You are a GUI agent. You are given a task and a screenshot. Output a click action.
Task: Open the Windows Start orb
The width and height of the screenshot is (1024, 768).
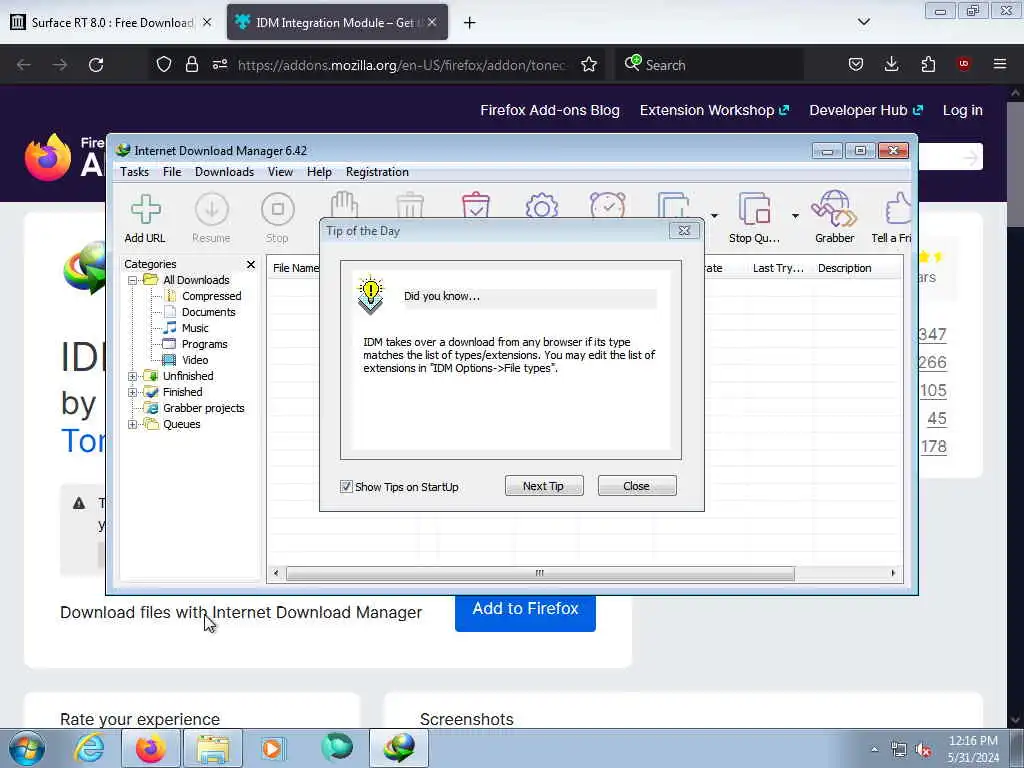(x=27, y=749)
